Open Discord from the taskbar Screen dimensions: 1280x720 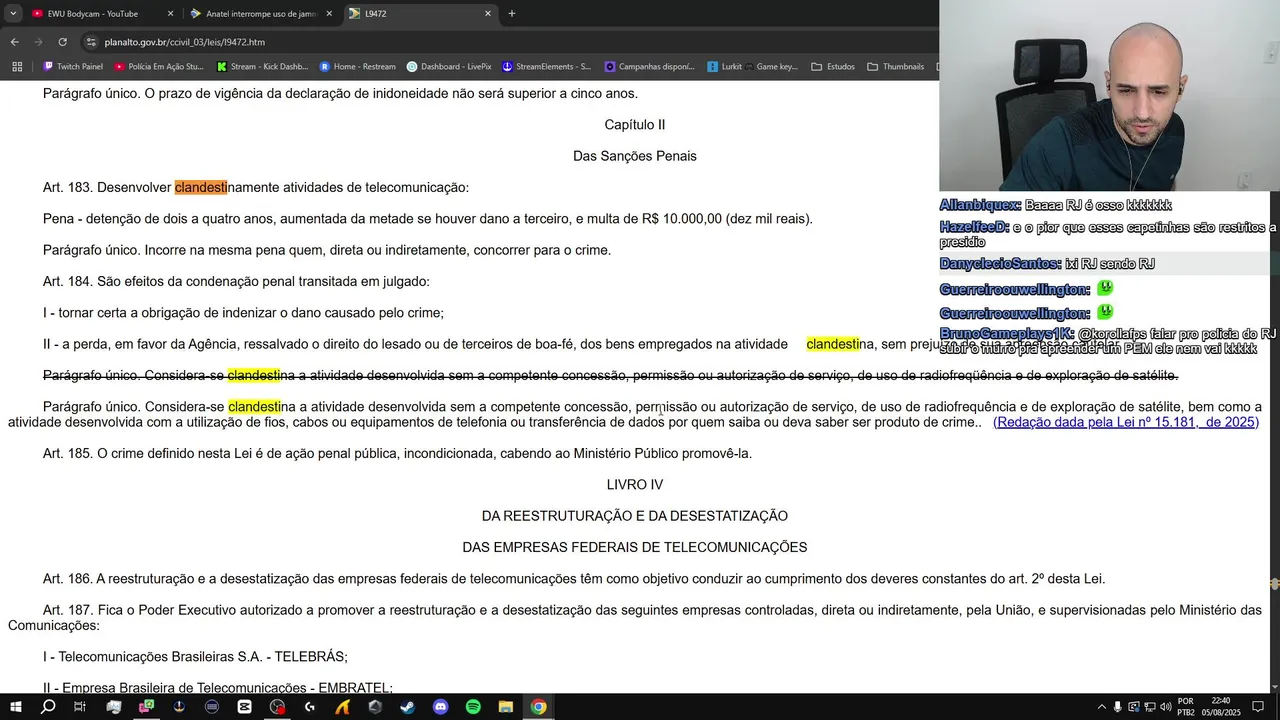click(441, 706)
